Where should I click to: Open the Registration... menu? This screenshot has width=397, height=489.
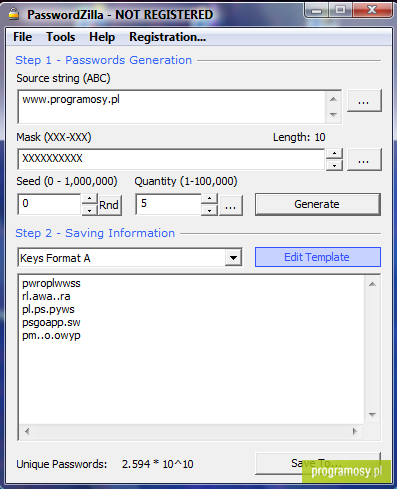(x=167, y=37)
